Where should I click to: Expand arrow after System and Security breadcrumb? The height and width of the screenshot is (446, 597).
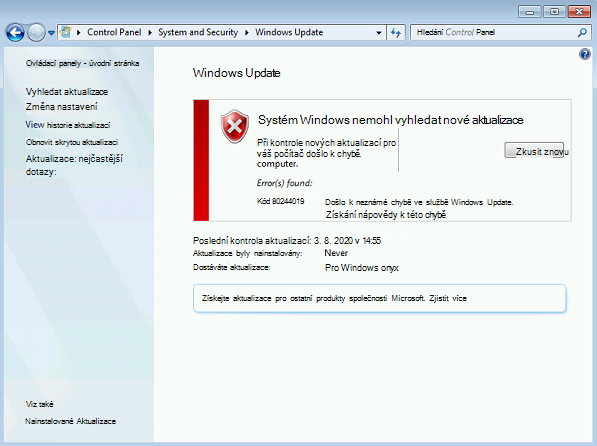coord(247,33)
